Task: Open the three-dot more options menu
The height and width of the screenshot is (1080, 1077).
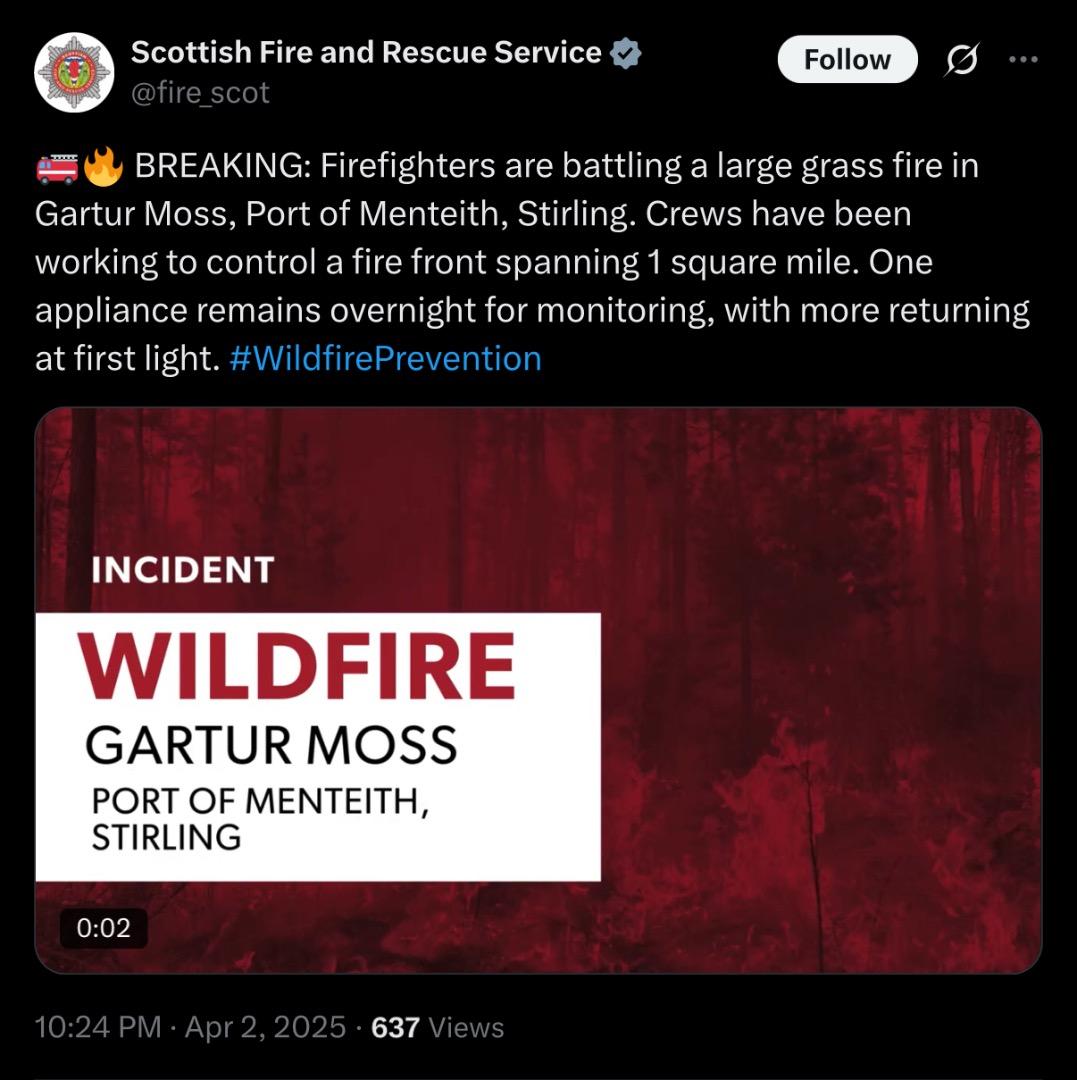Action: point(1023,60)
